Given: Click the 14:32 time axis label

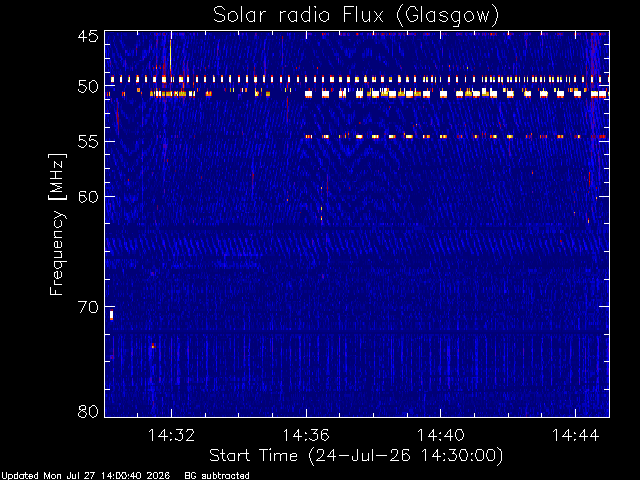Looking at the screenshot, I should (171, 435).
